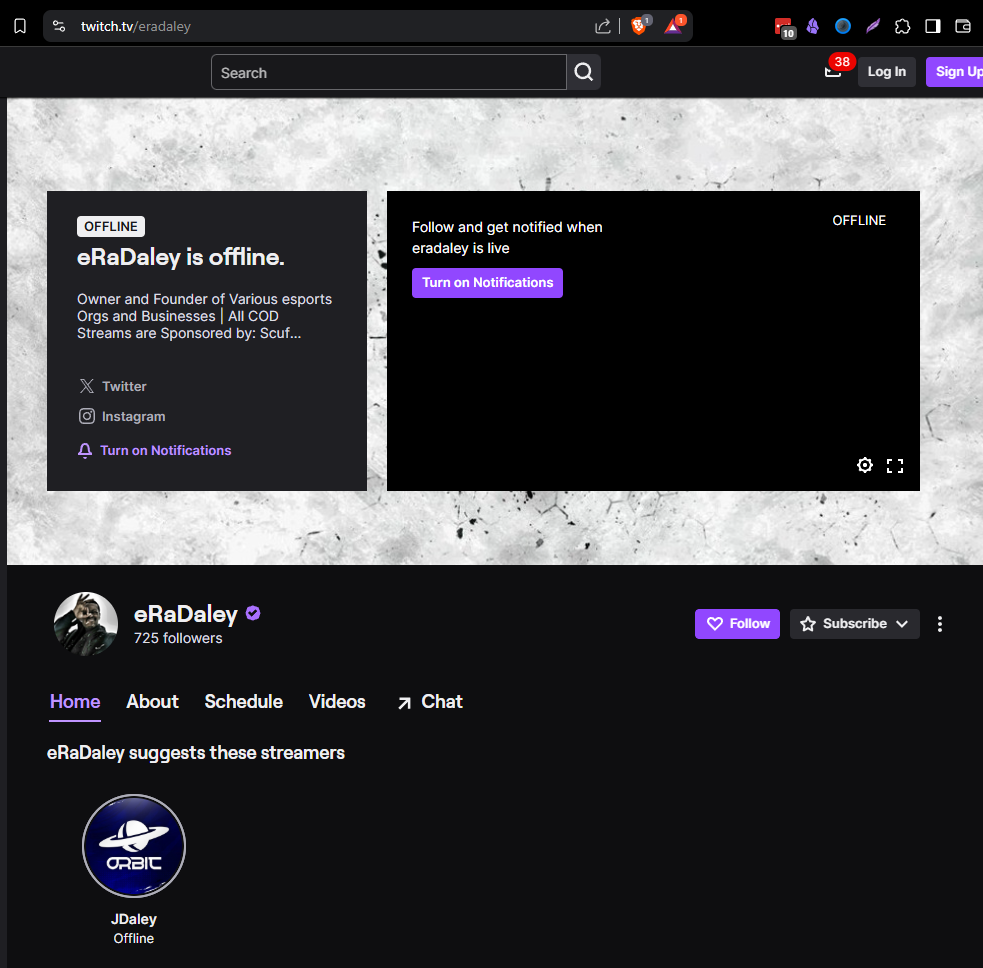Click eRaDaley's profile avatar
The width and height of the screenshot is (983, 968).
tap(86, 624)
